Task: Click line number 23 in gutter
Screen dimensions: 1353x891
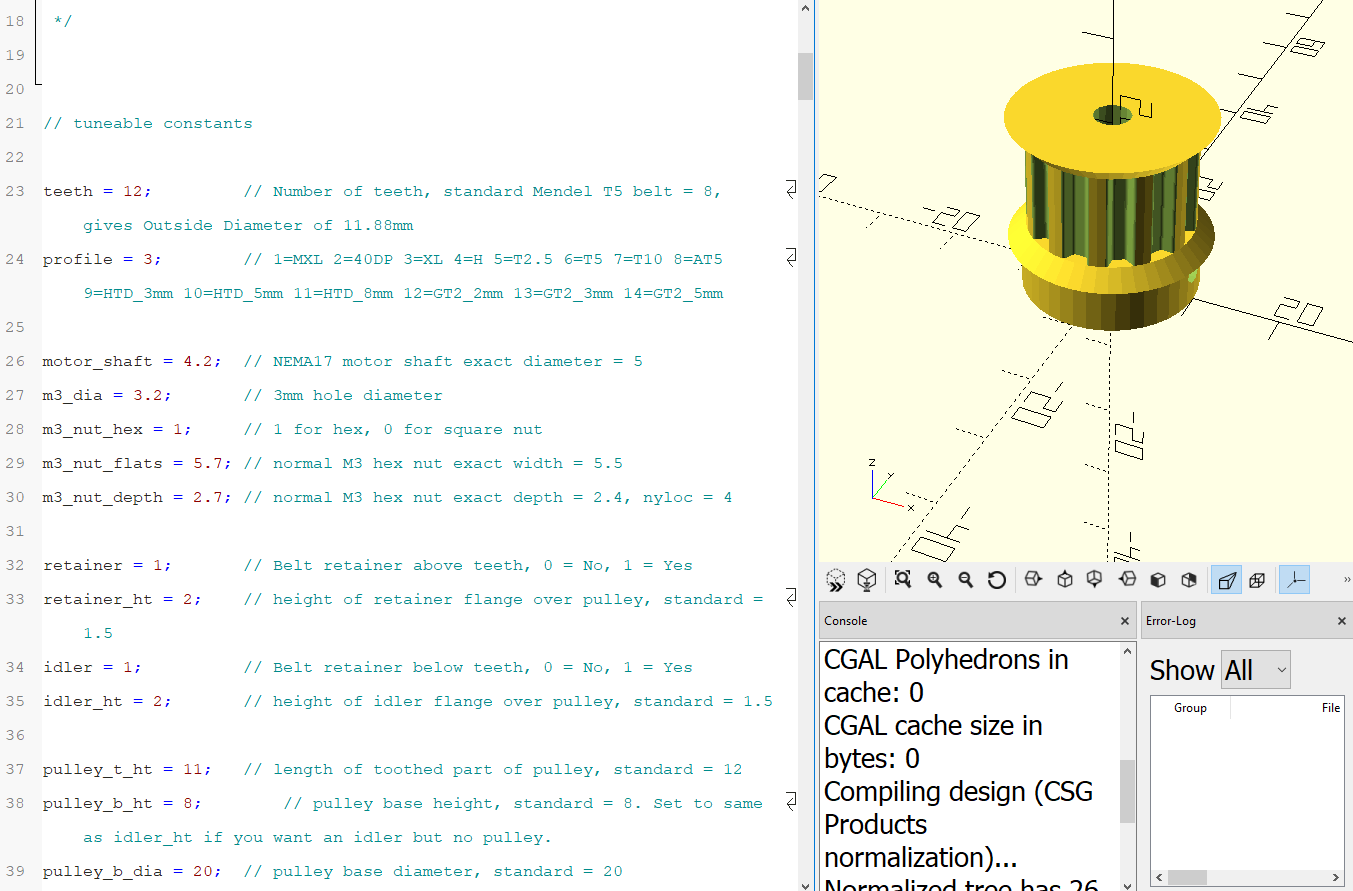Action: [x=15, y=191]
